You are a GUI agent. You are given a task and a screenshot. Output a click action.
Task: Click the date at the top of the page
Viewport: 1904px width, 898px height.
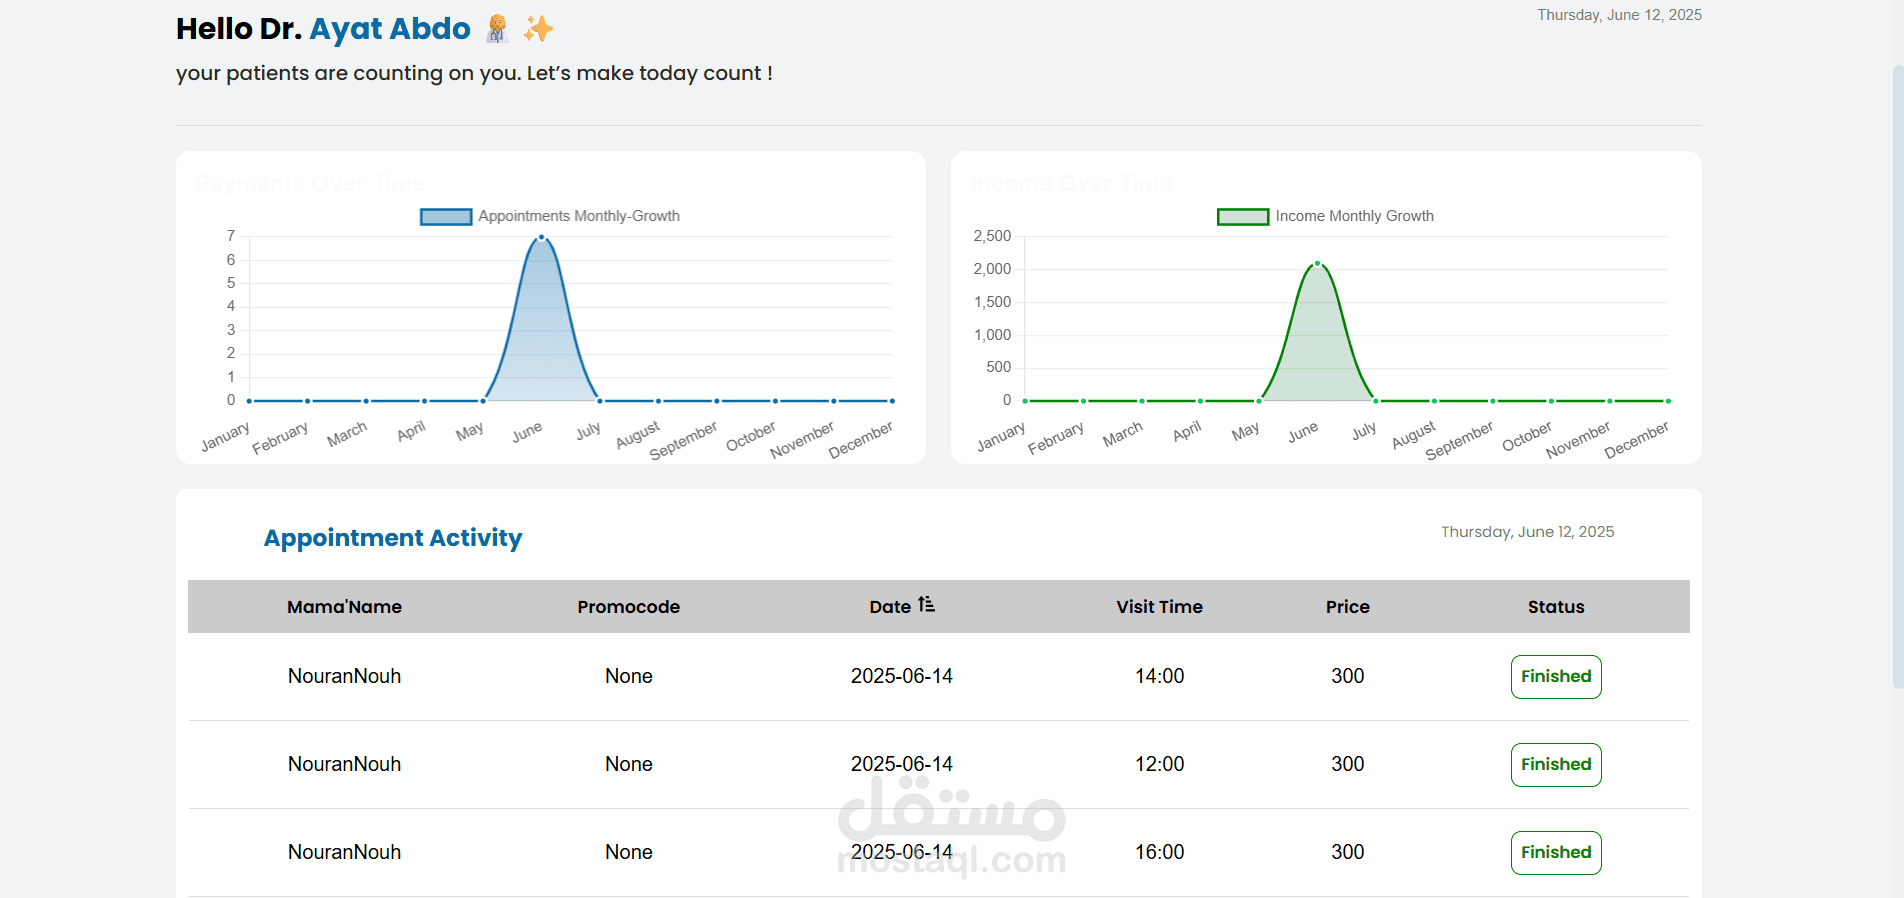pyautogui.click(x=1619, y=15)
